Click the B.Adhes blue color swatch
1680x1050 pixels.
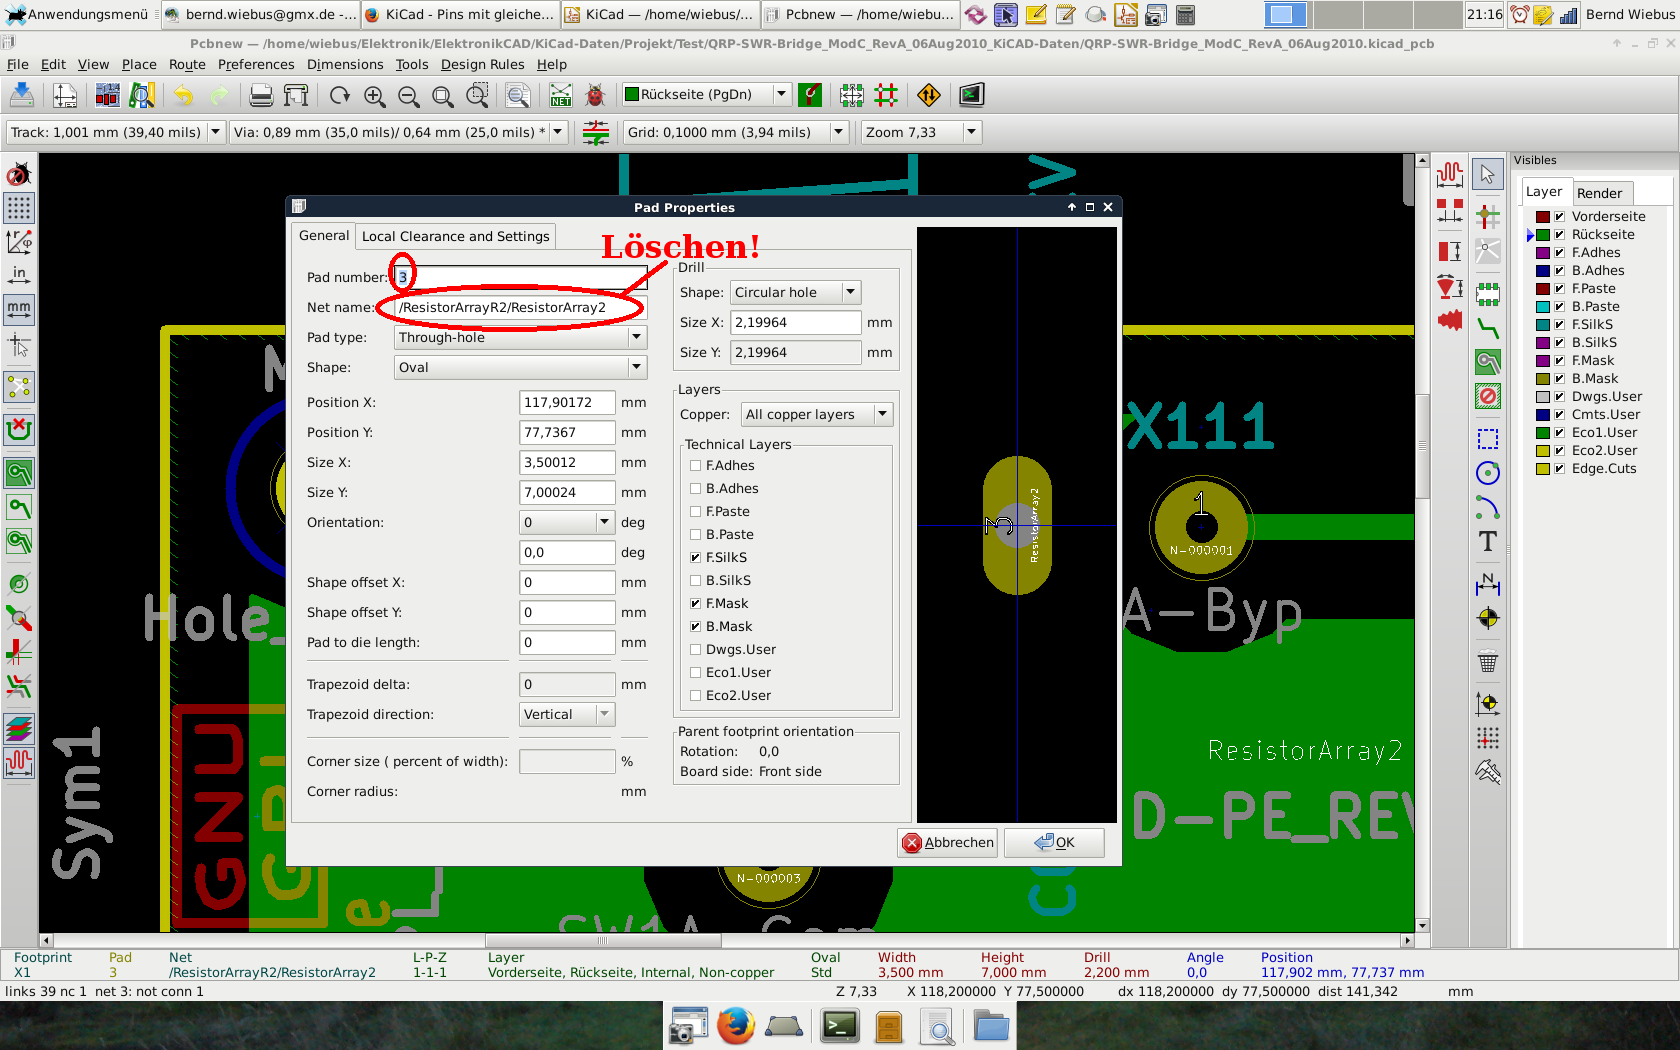[x=1543, y=271]
